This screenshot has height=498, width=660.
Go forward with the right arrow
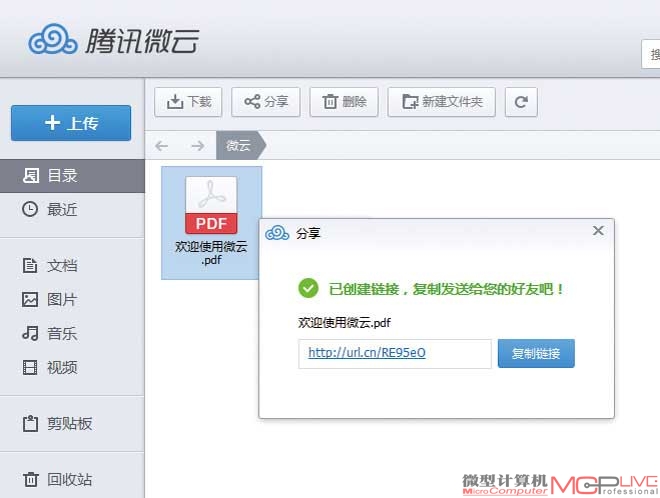click(x=197, y=146)
